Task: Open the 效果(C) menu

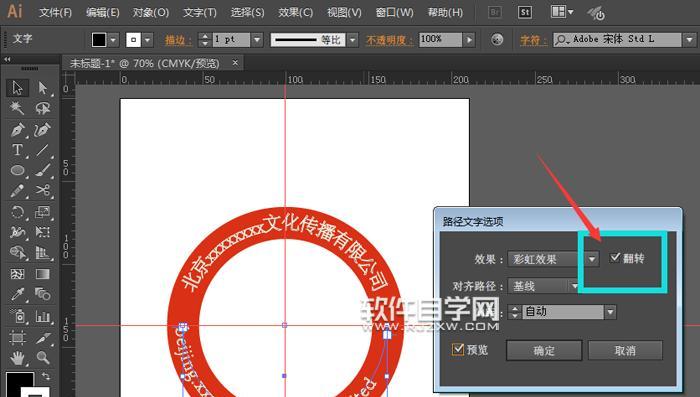Action: coord(296,13)
